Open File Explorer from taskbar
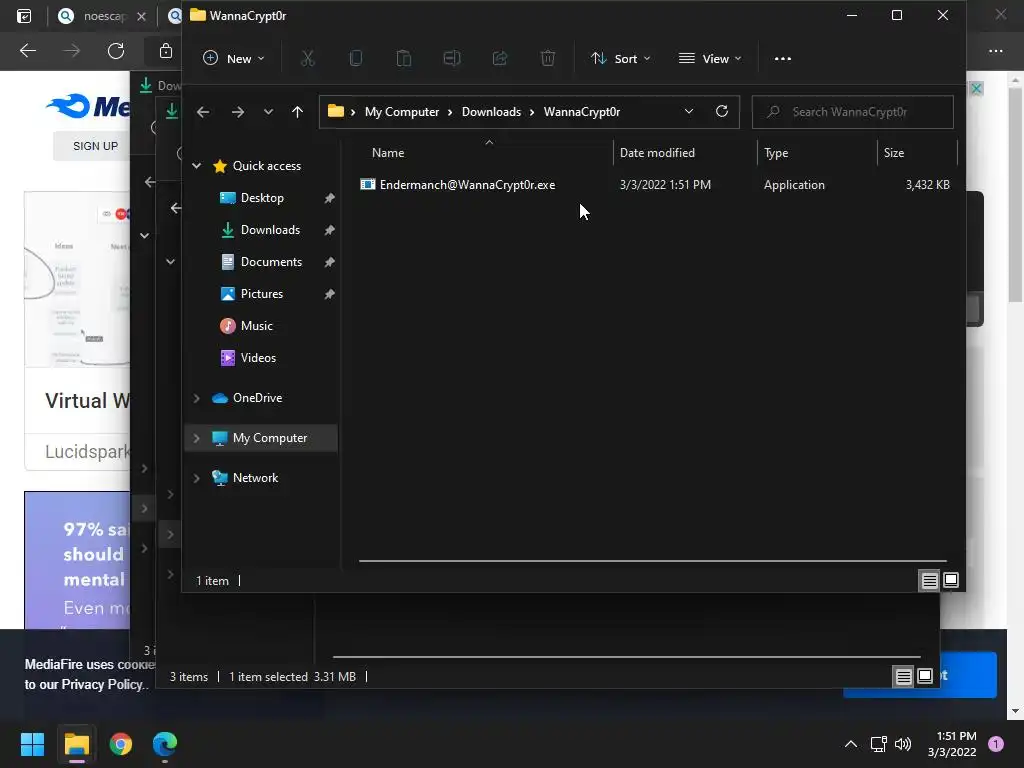Image resolution: width=1024 pixels, height=768 pixels. (76, 744)
